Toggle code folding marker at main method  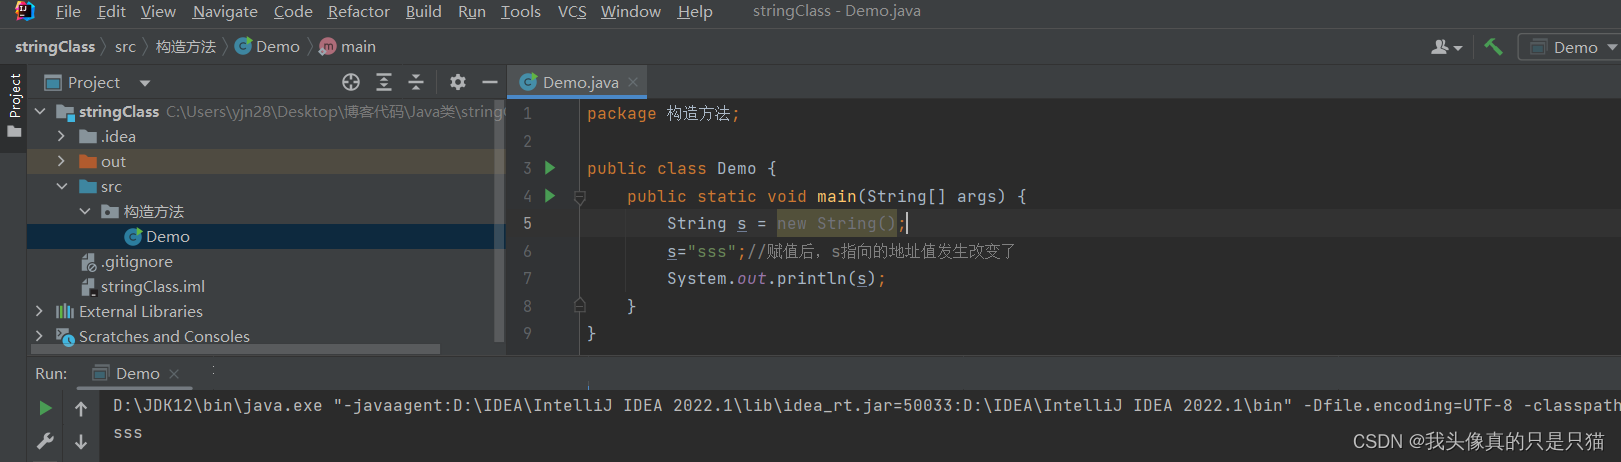[579, 197]
